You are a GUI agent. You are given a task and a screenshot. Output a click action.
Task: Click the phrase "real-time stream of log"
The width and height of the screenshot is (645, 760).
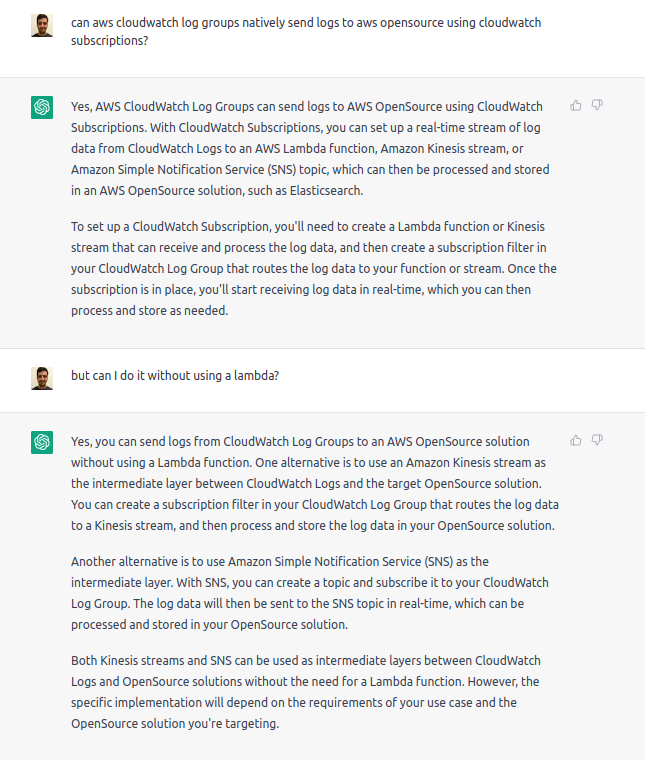pyautogui.click(x=471, y=127)
